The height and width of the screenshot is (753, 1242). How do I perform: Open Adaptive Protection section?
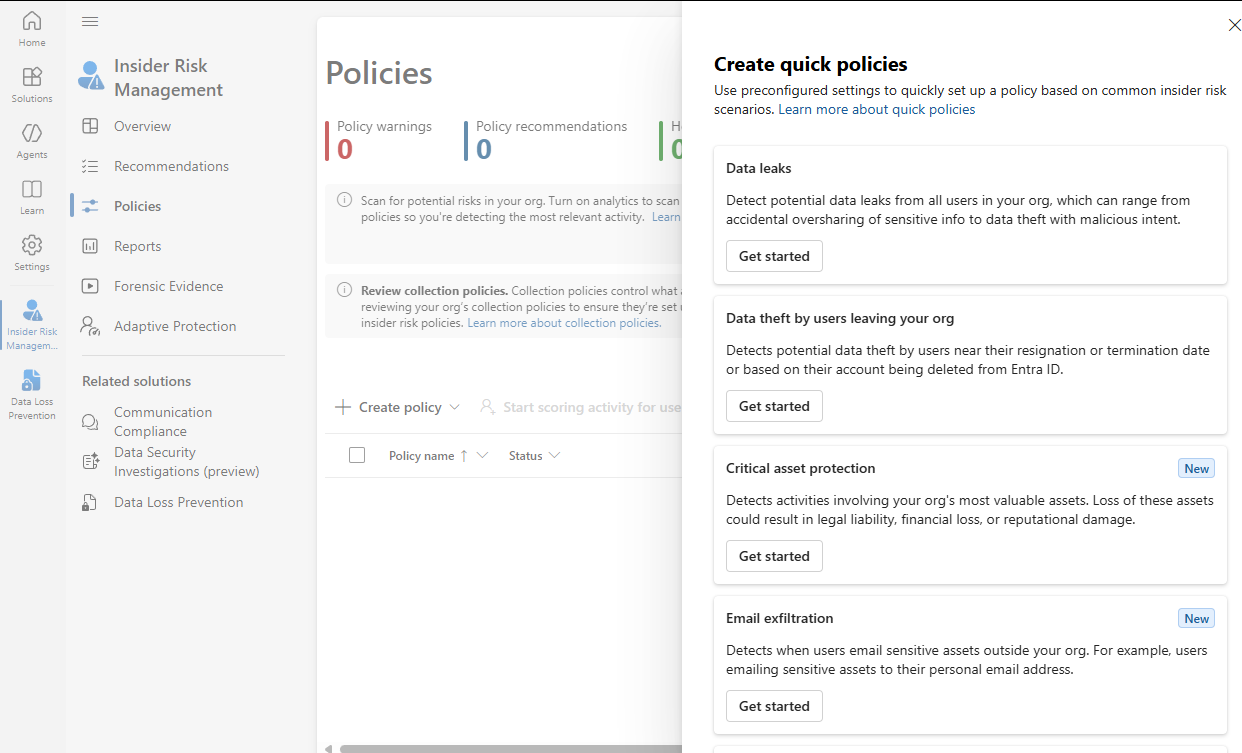(175, 326)
